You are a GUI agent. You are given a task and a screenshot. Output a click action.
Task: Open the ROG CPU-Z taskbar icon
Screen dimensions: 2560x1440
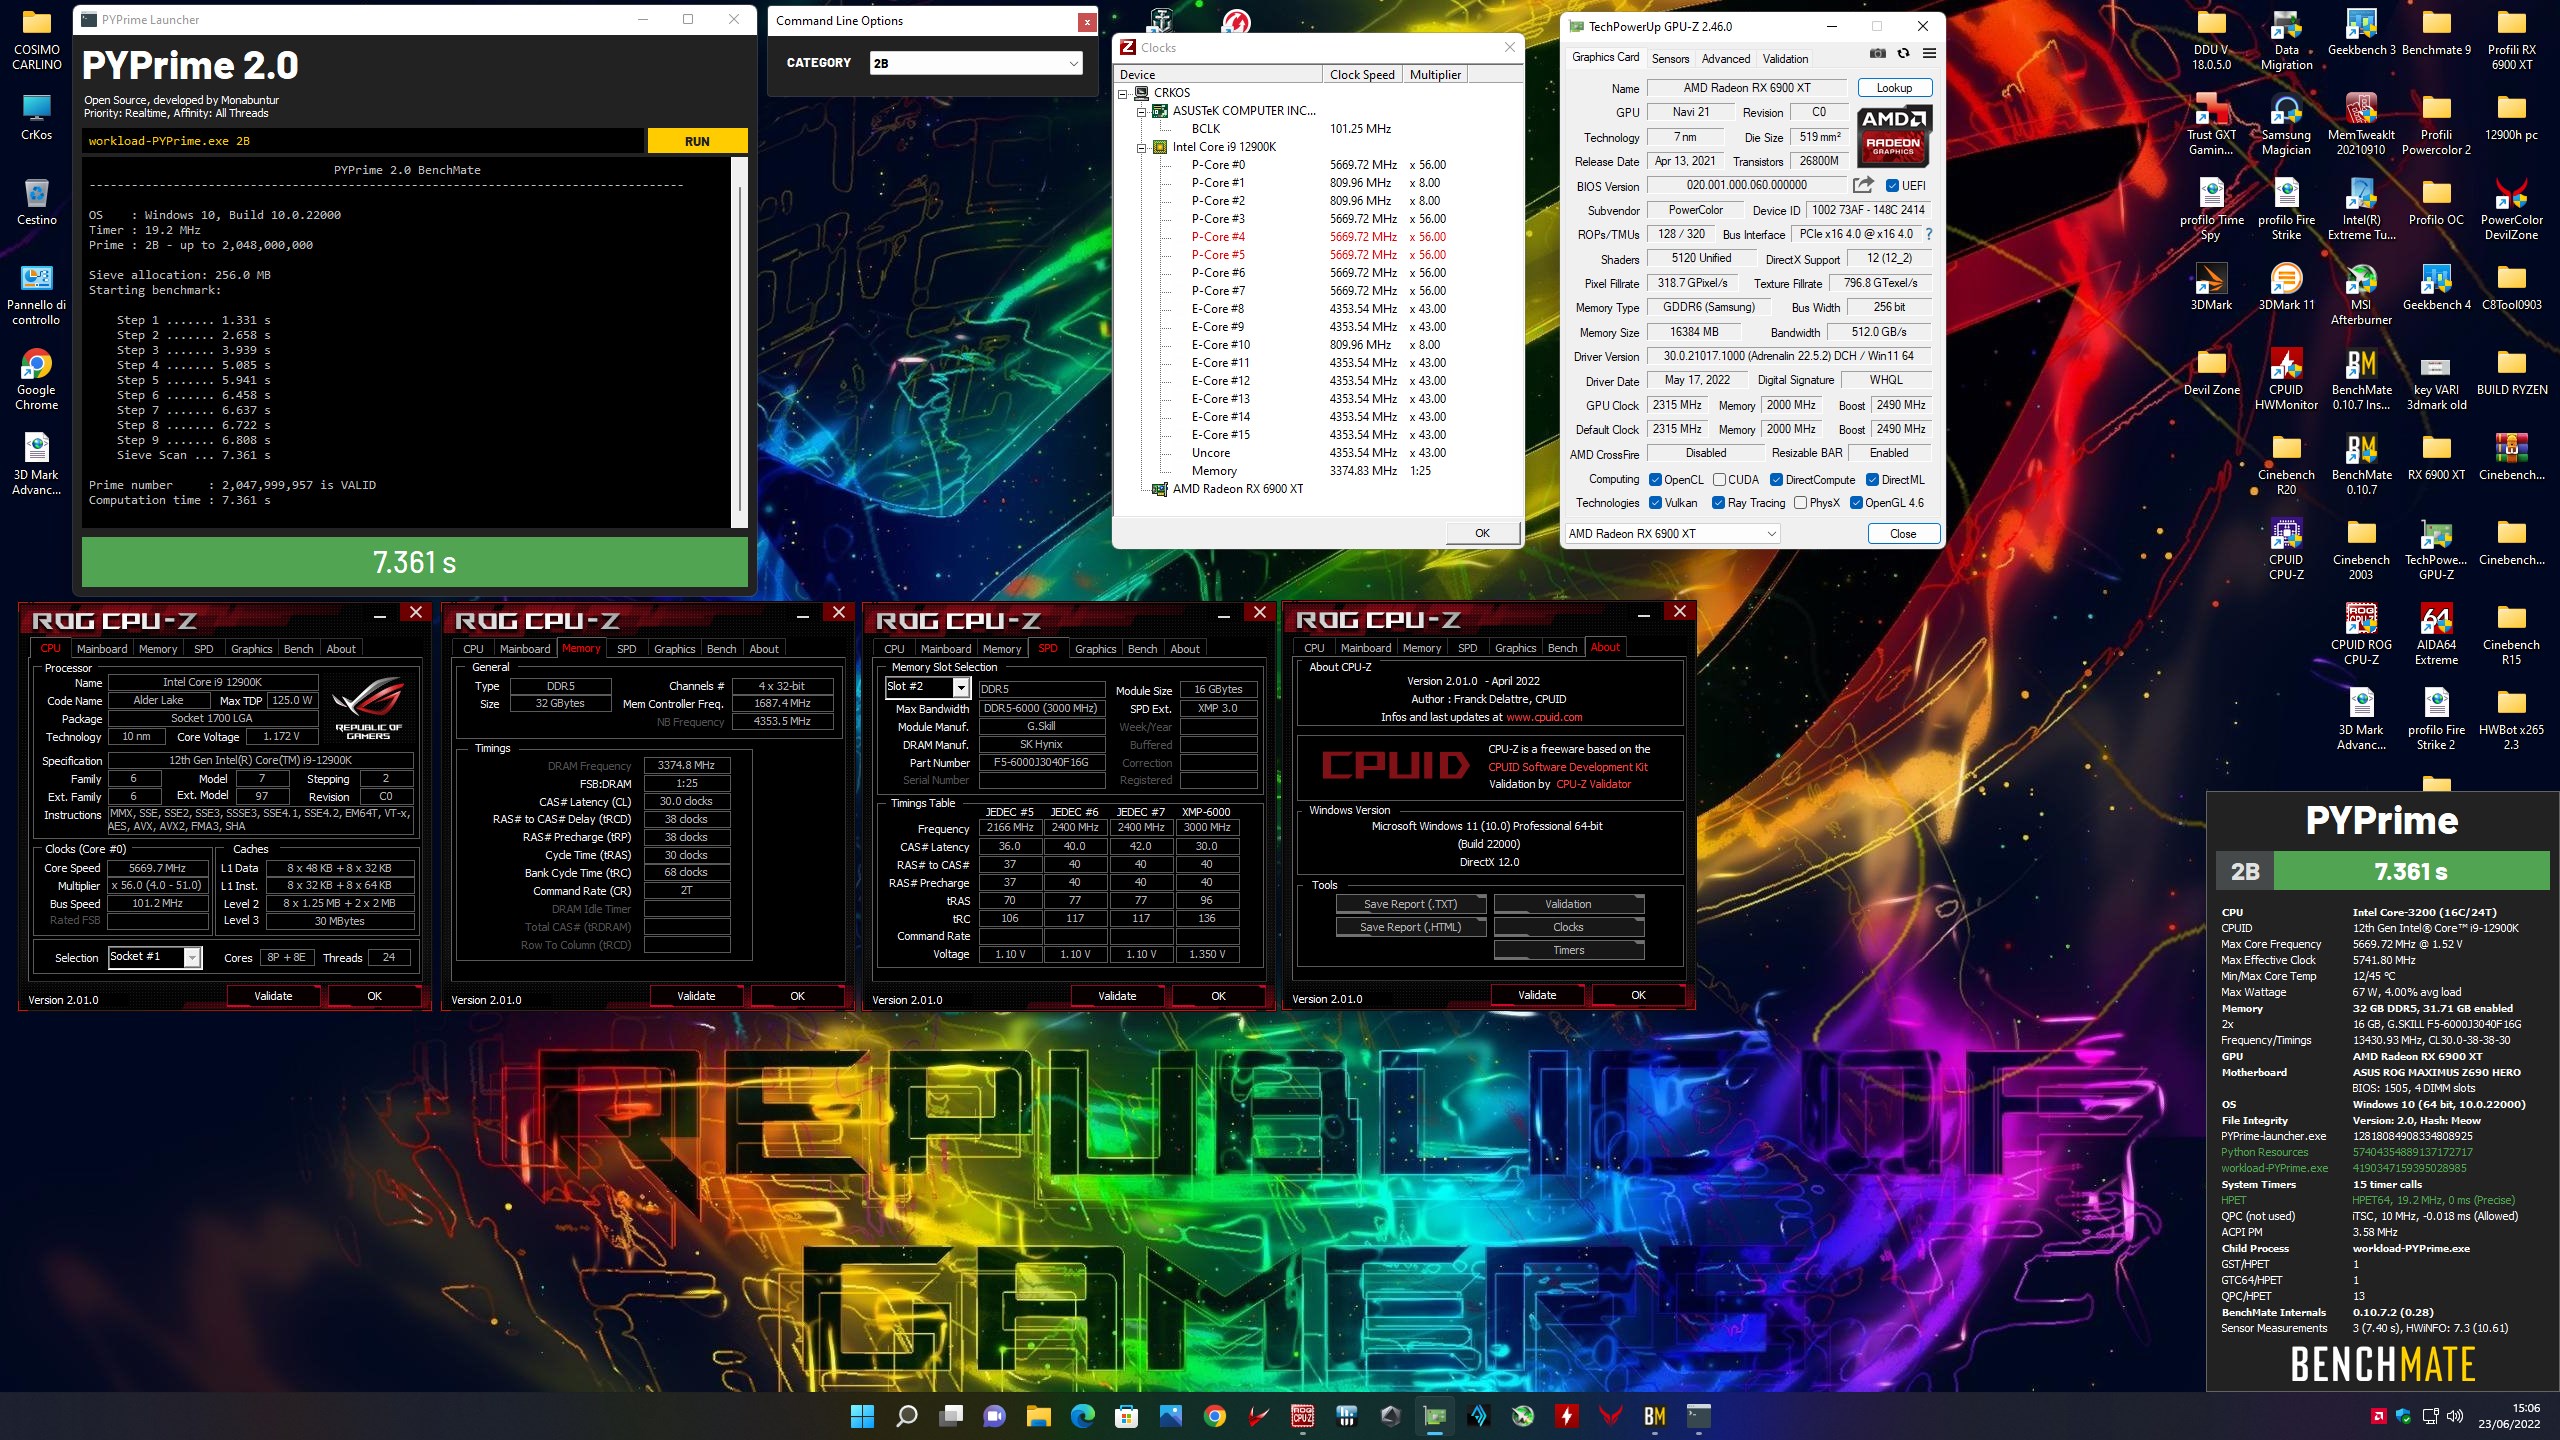point(1302,1415)
